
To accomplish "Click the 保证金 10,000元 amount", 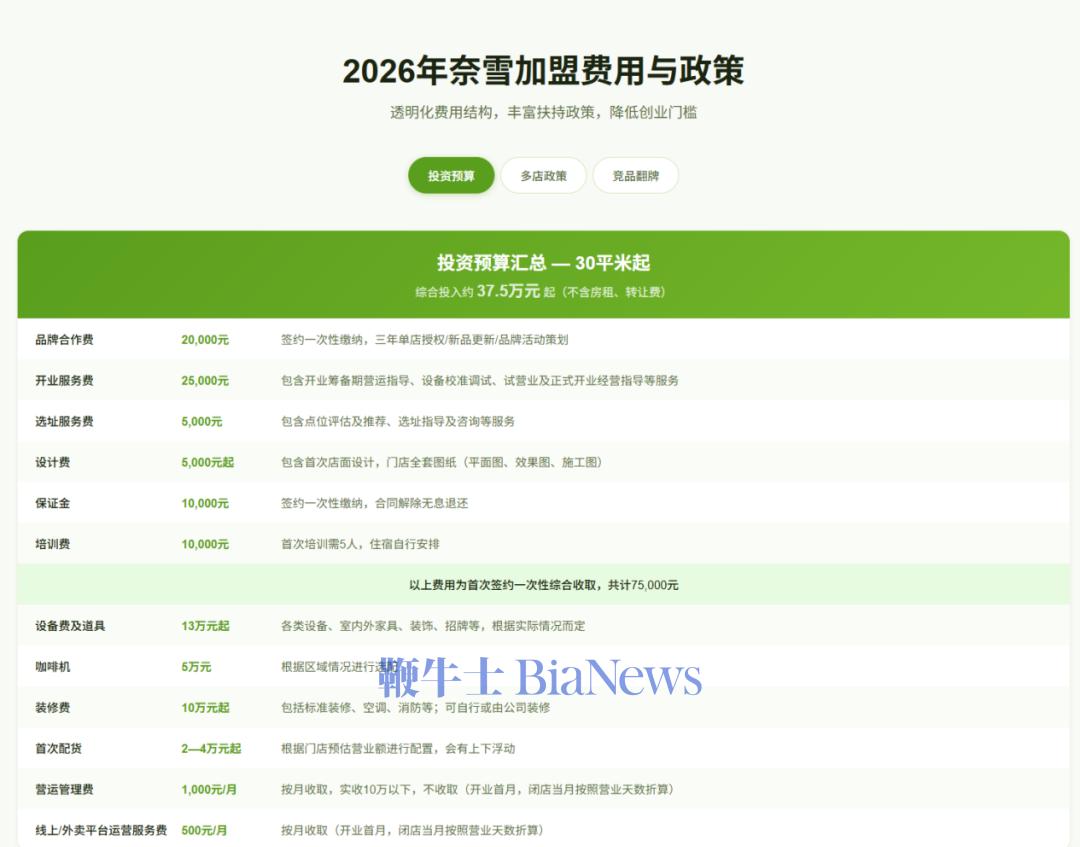I will tap(205, 503).
